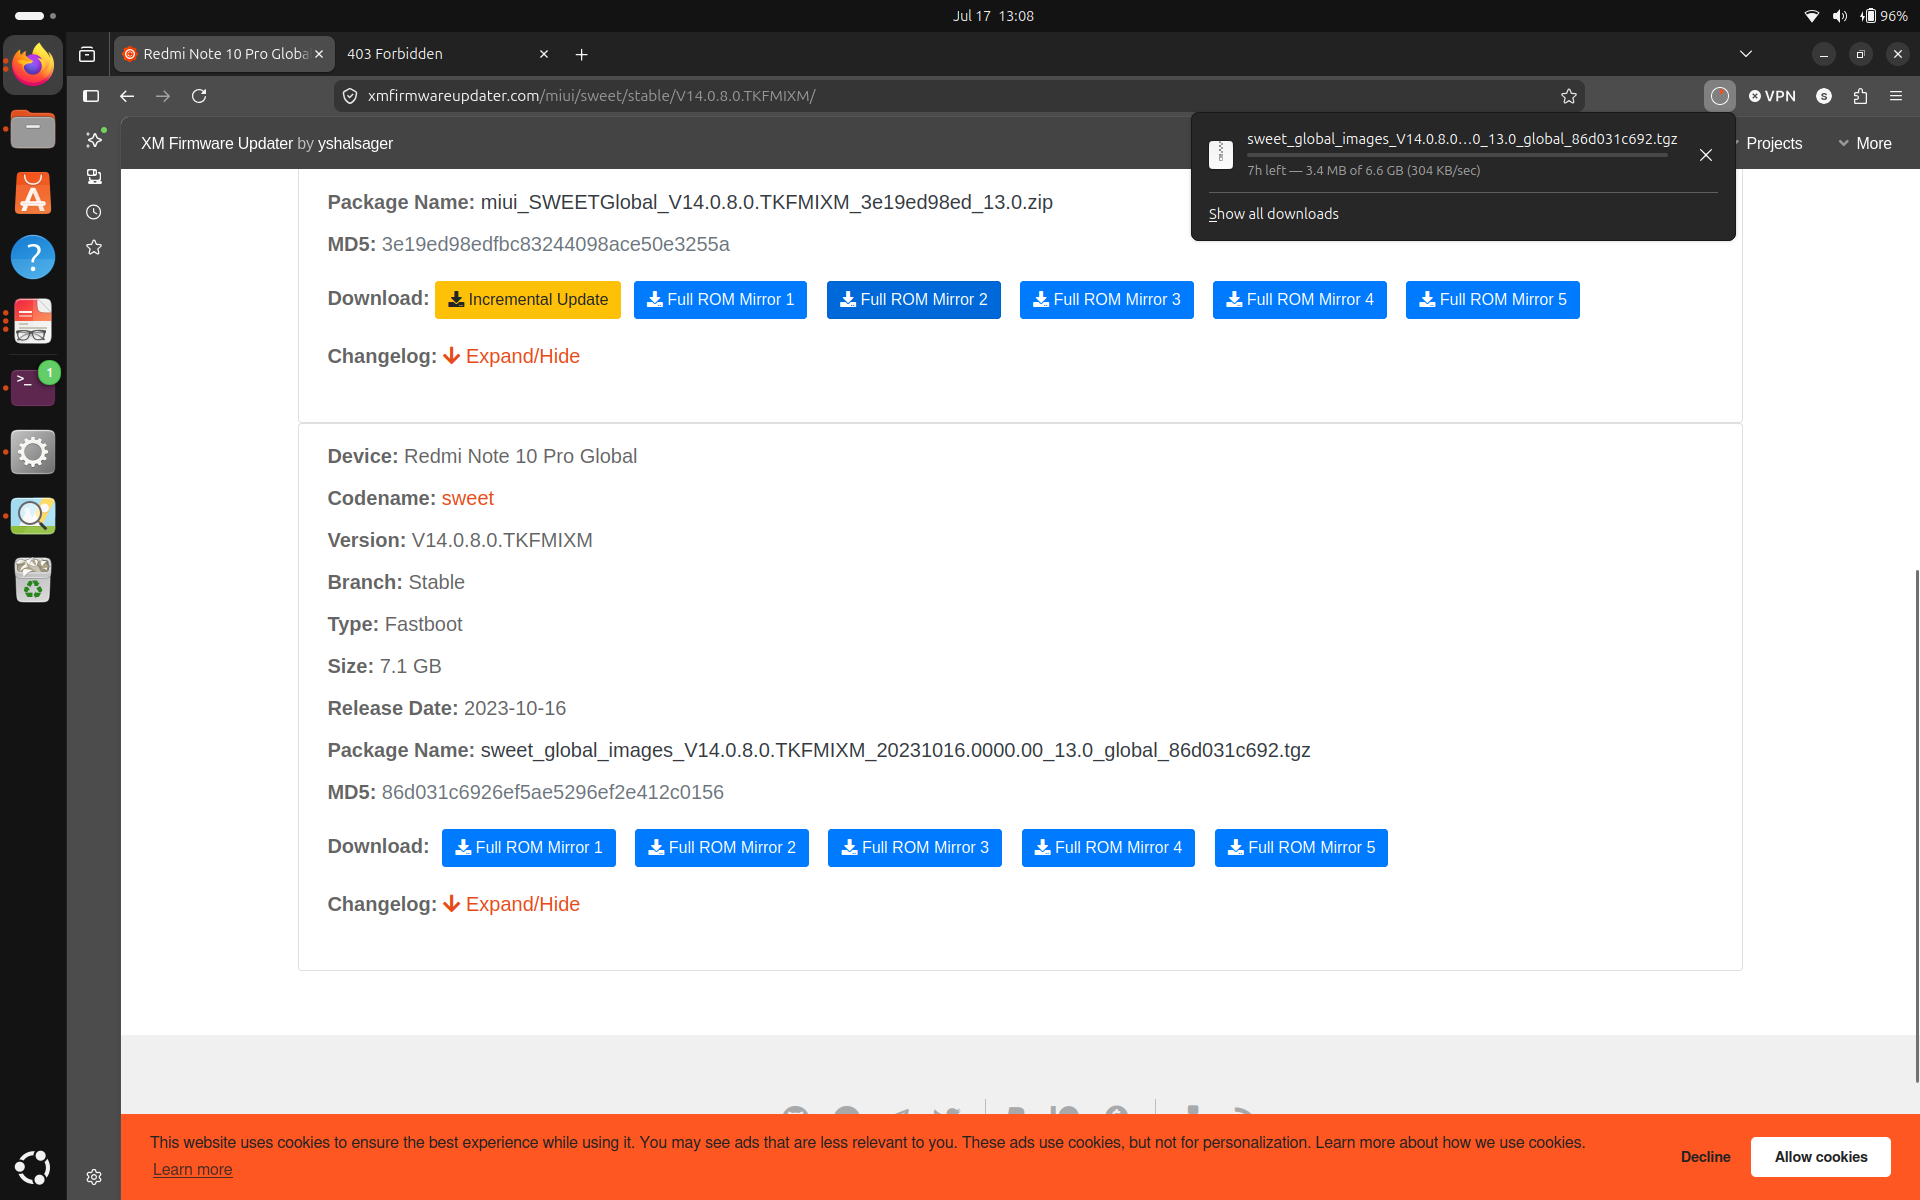1920x1200 pixels.
Task: Download Fastboot Full ROM Mirror 2
Action: pyautogui.click(x=721, y=848)
